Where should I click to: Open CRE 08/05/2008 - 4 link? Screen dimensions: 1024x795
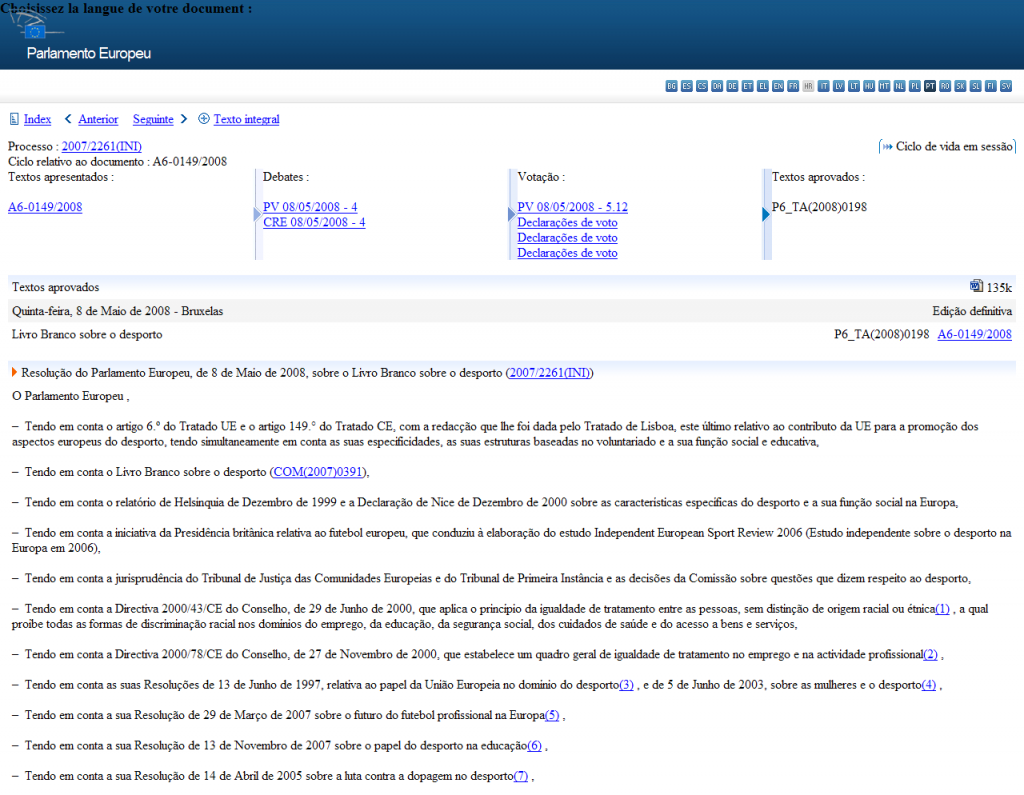point(313,222)
